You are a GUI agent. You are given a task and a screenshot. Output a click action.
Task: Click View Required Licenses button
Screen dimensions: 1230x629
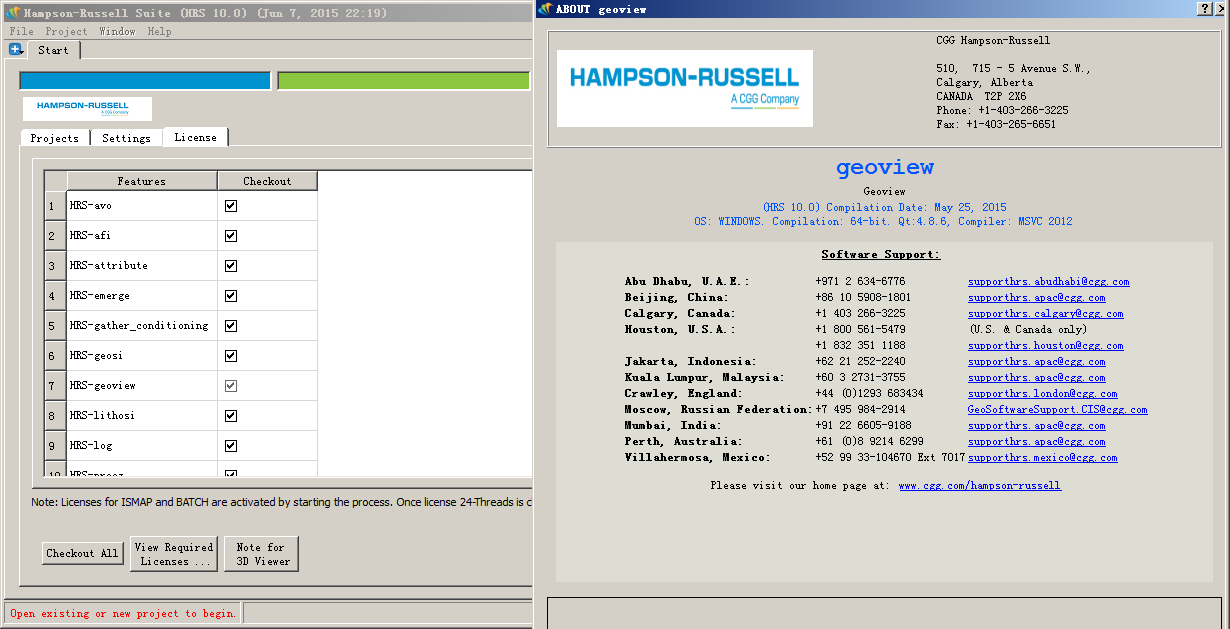tap(174, 554)
